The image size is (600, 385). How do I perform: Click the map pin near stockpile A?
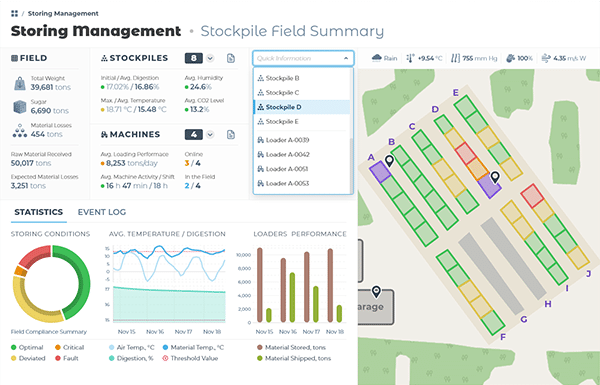tap(390, 161)
